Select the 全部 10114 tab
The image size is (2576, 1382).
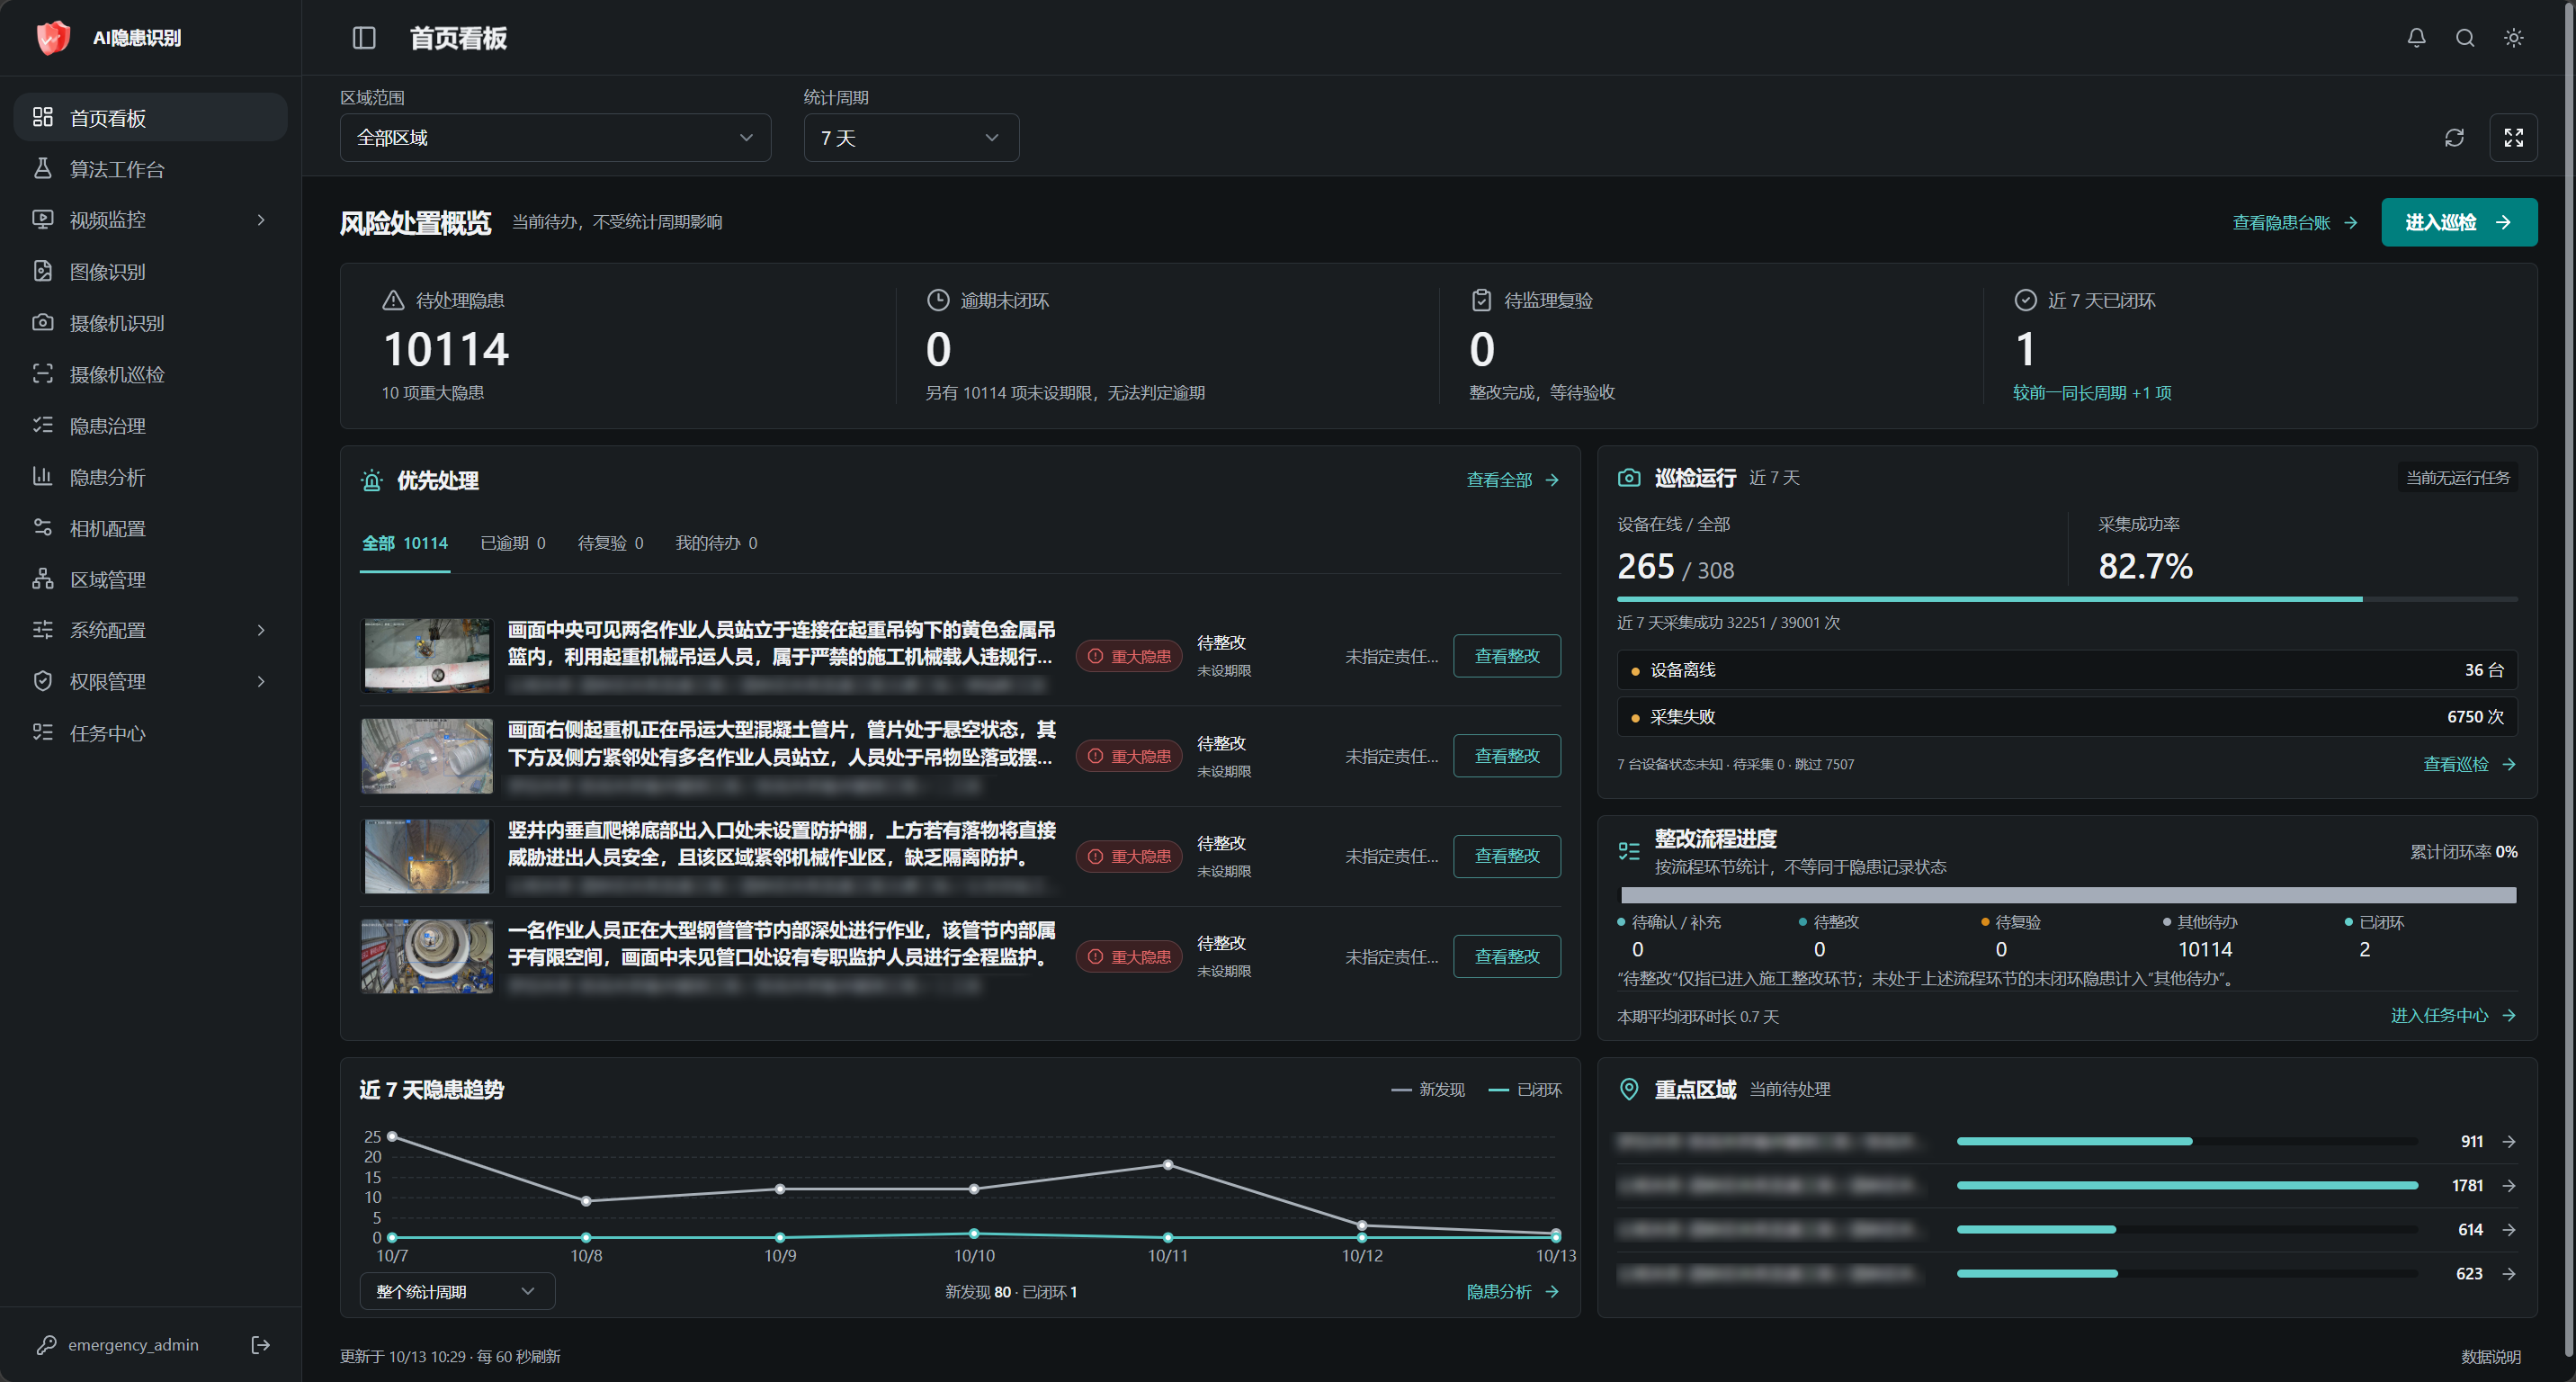coord(404,543)
